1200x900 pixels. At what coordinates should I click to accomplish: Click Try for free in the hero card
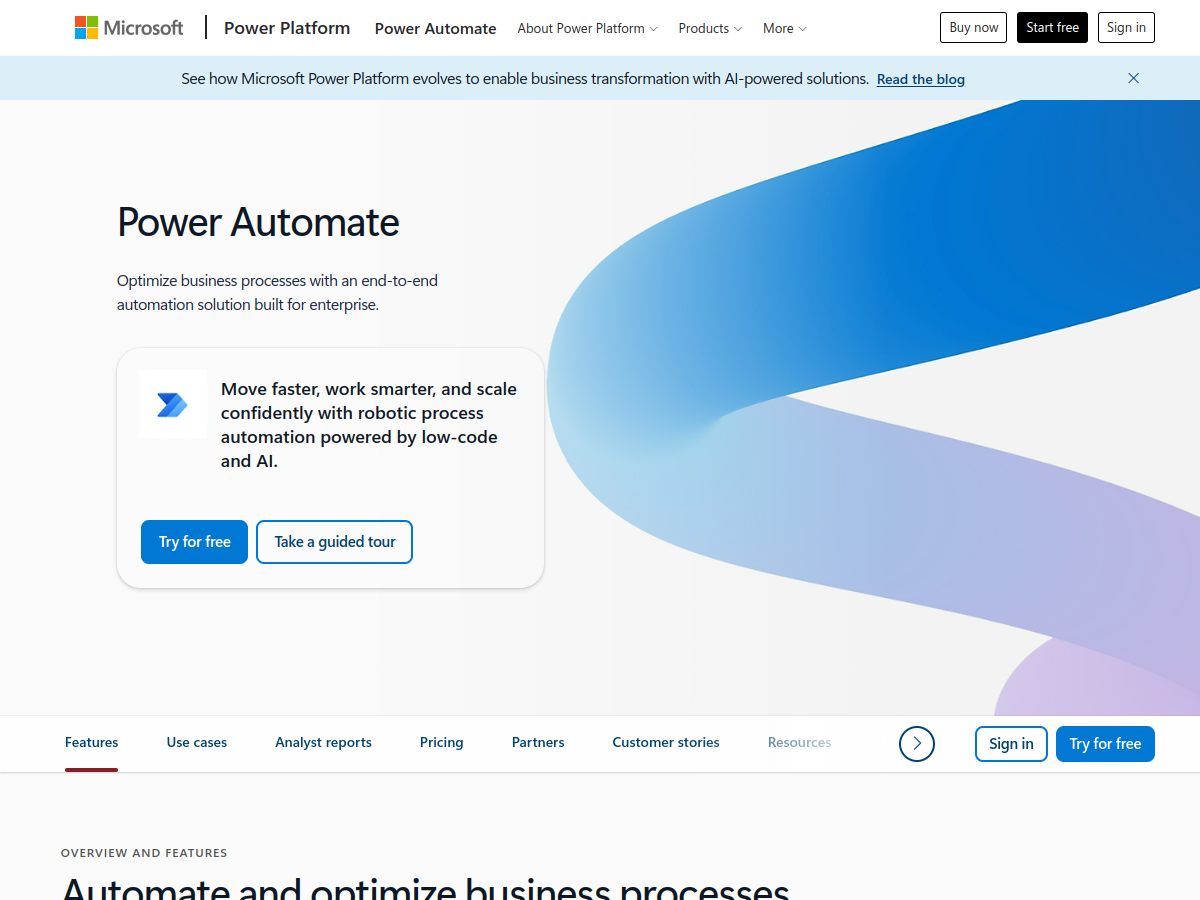pyautogui.click(x=194, y=542)
